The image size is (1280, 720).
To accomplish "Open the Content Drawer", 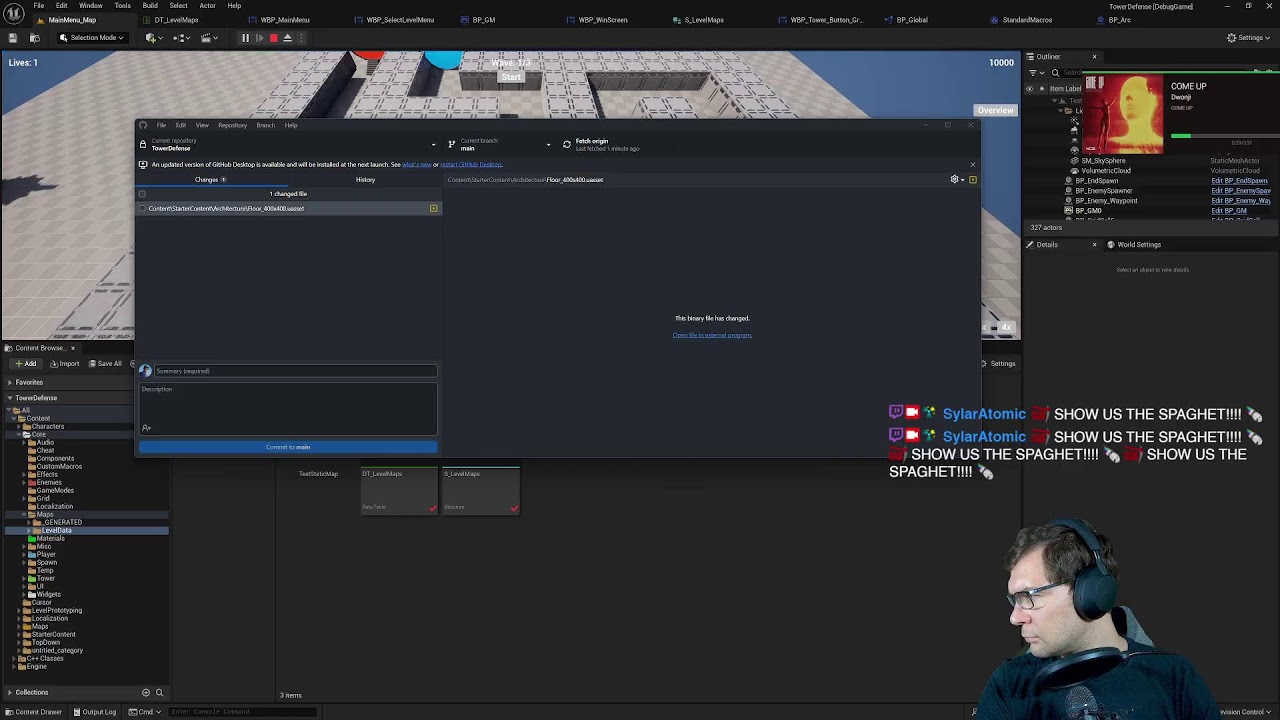I will pyautogui.click(x=33, y=712).
